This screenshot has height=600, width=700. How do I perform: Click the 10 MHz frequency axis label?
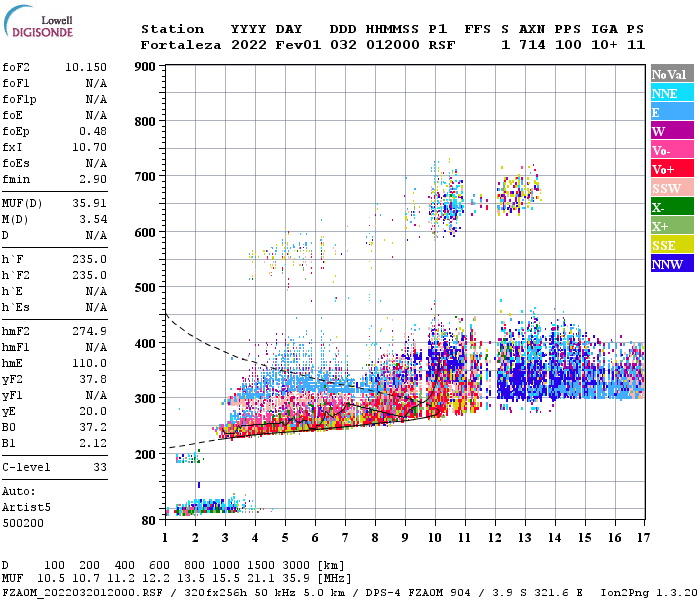[x=435, y=538]
